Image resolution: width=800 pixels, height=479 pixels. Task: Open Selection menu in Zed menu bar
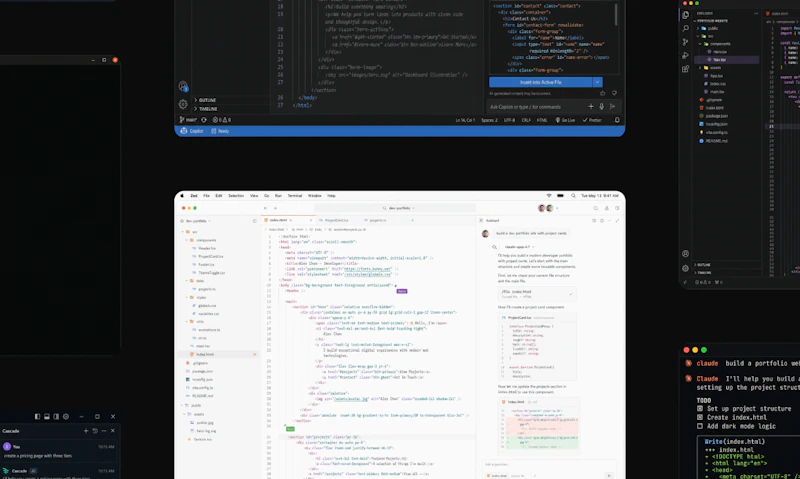click(236, 195)
